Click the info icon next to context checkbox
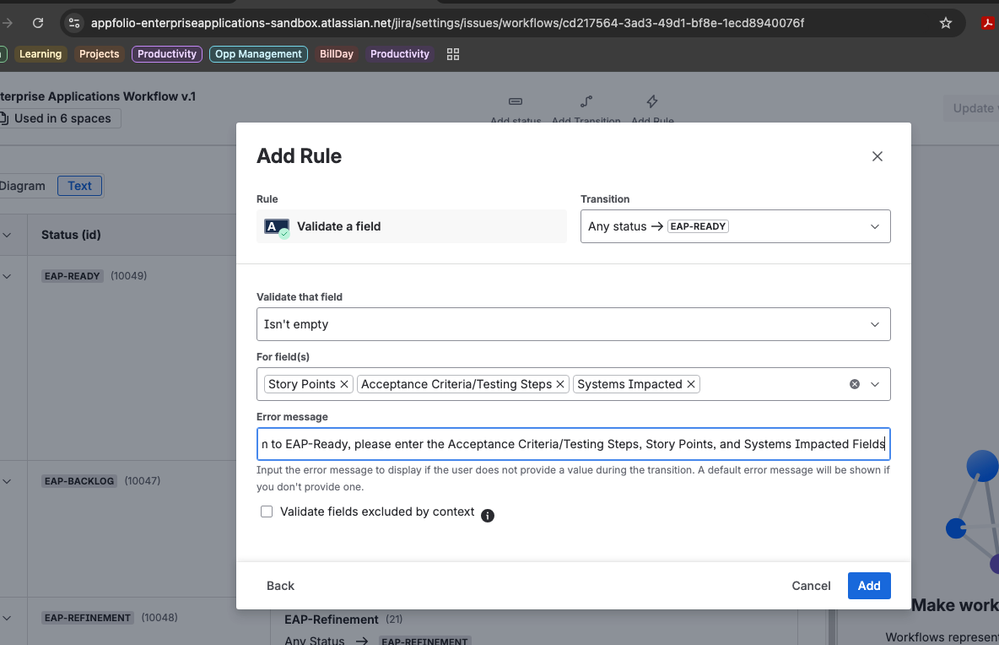999x645 pixels. [487, 516]
